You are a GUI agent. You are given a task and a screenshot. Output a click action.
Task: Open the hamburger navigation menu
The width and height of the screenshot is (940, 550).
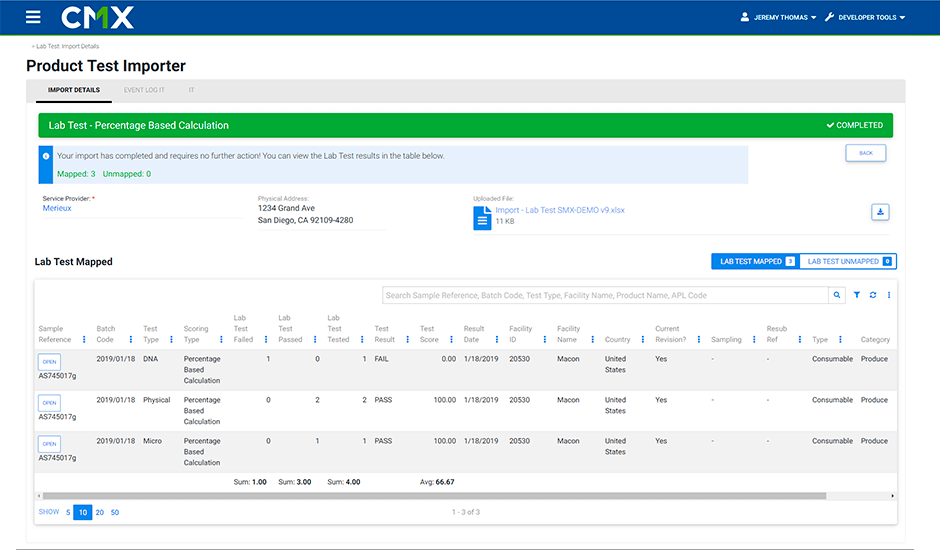[x=33, y=17]
